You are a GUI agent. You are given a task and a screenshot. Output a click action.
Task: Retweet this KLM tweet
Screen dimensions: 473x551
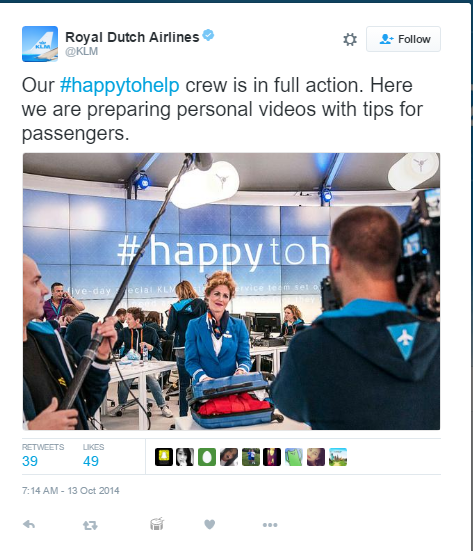tap(90, 525)
